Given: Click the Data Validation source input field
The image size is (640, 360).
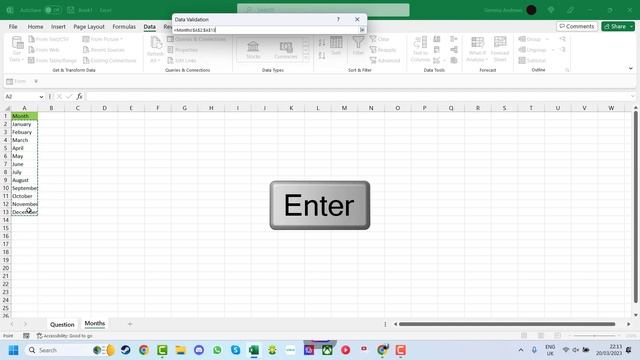Looking at the screenshot, I should tap(265, 30).
